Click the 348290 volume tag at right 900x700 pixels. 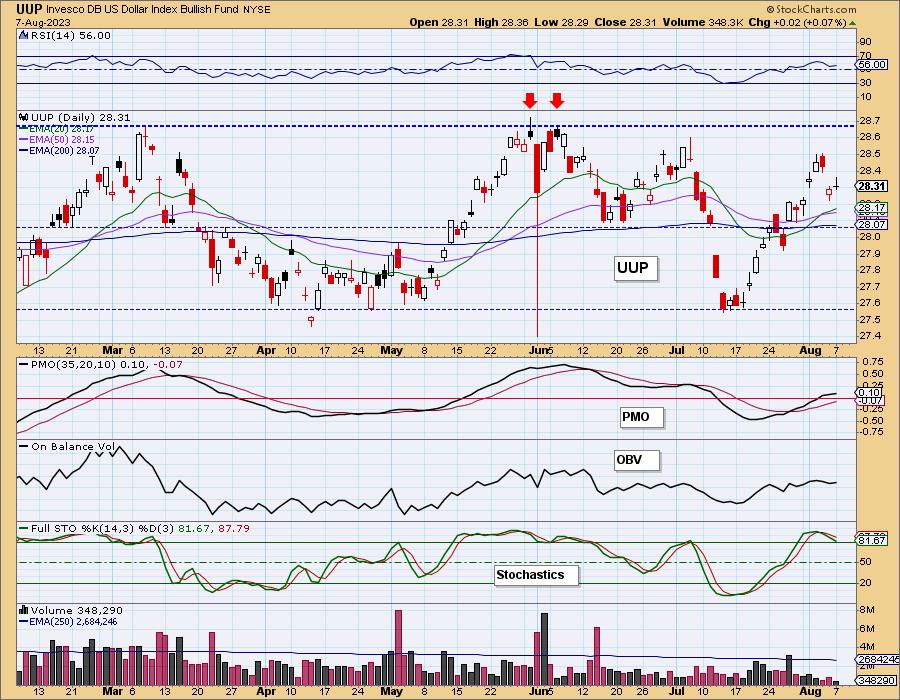(x=875, y=680)
